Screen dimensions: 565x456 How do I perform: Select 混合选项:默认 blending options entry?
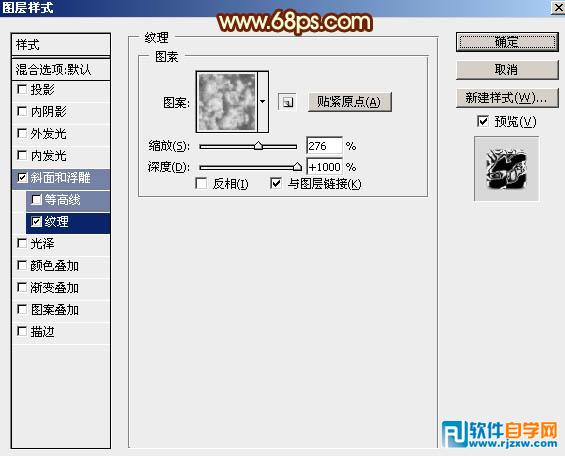(61, 70)
